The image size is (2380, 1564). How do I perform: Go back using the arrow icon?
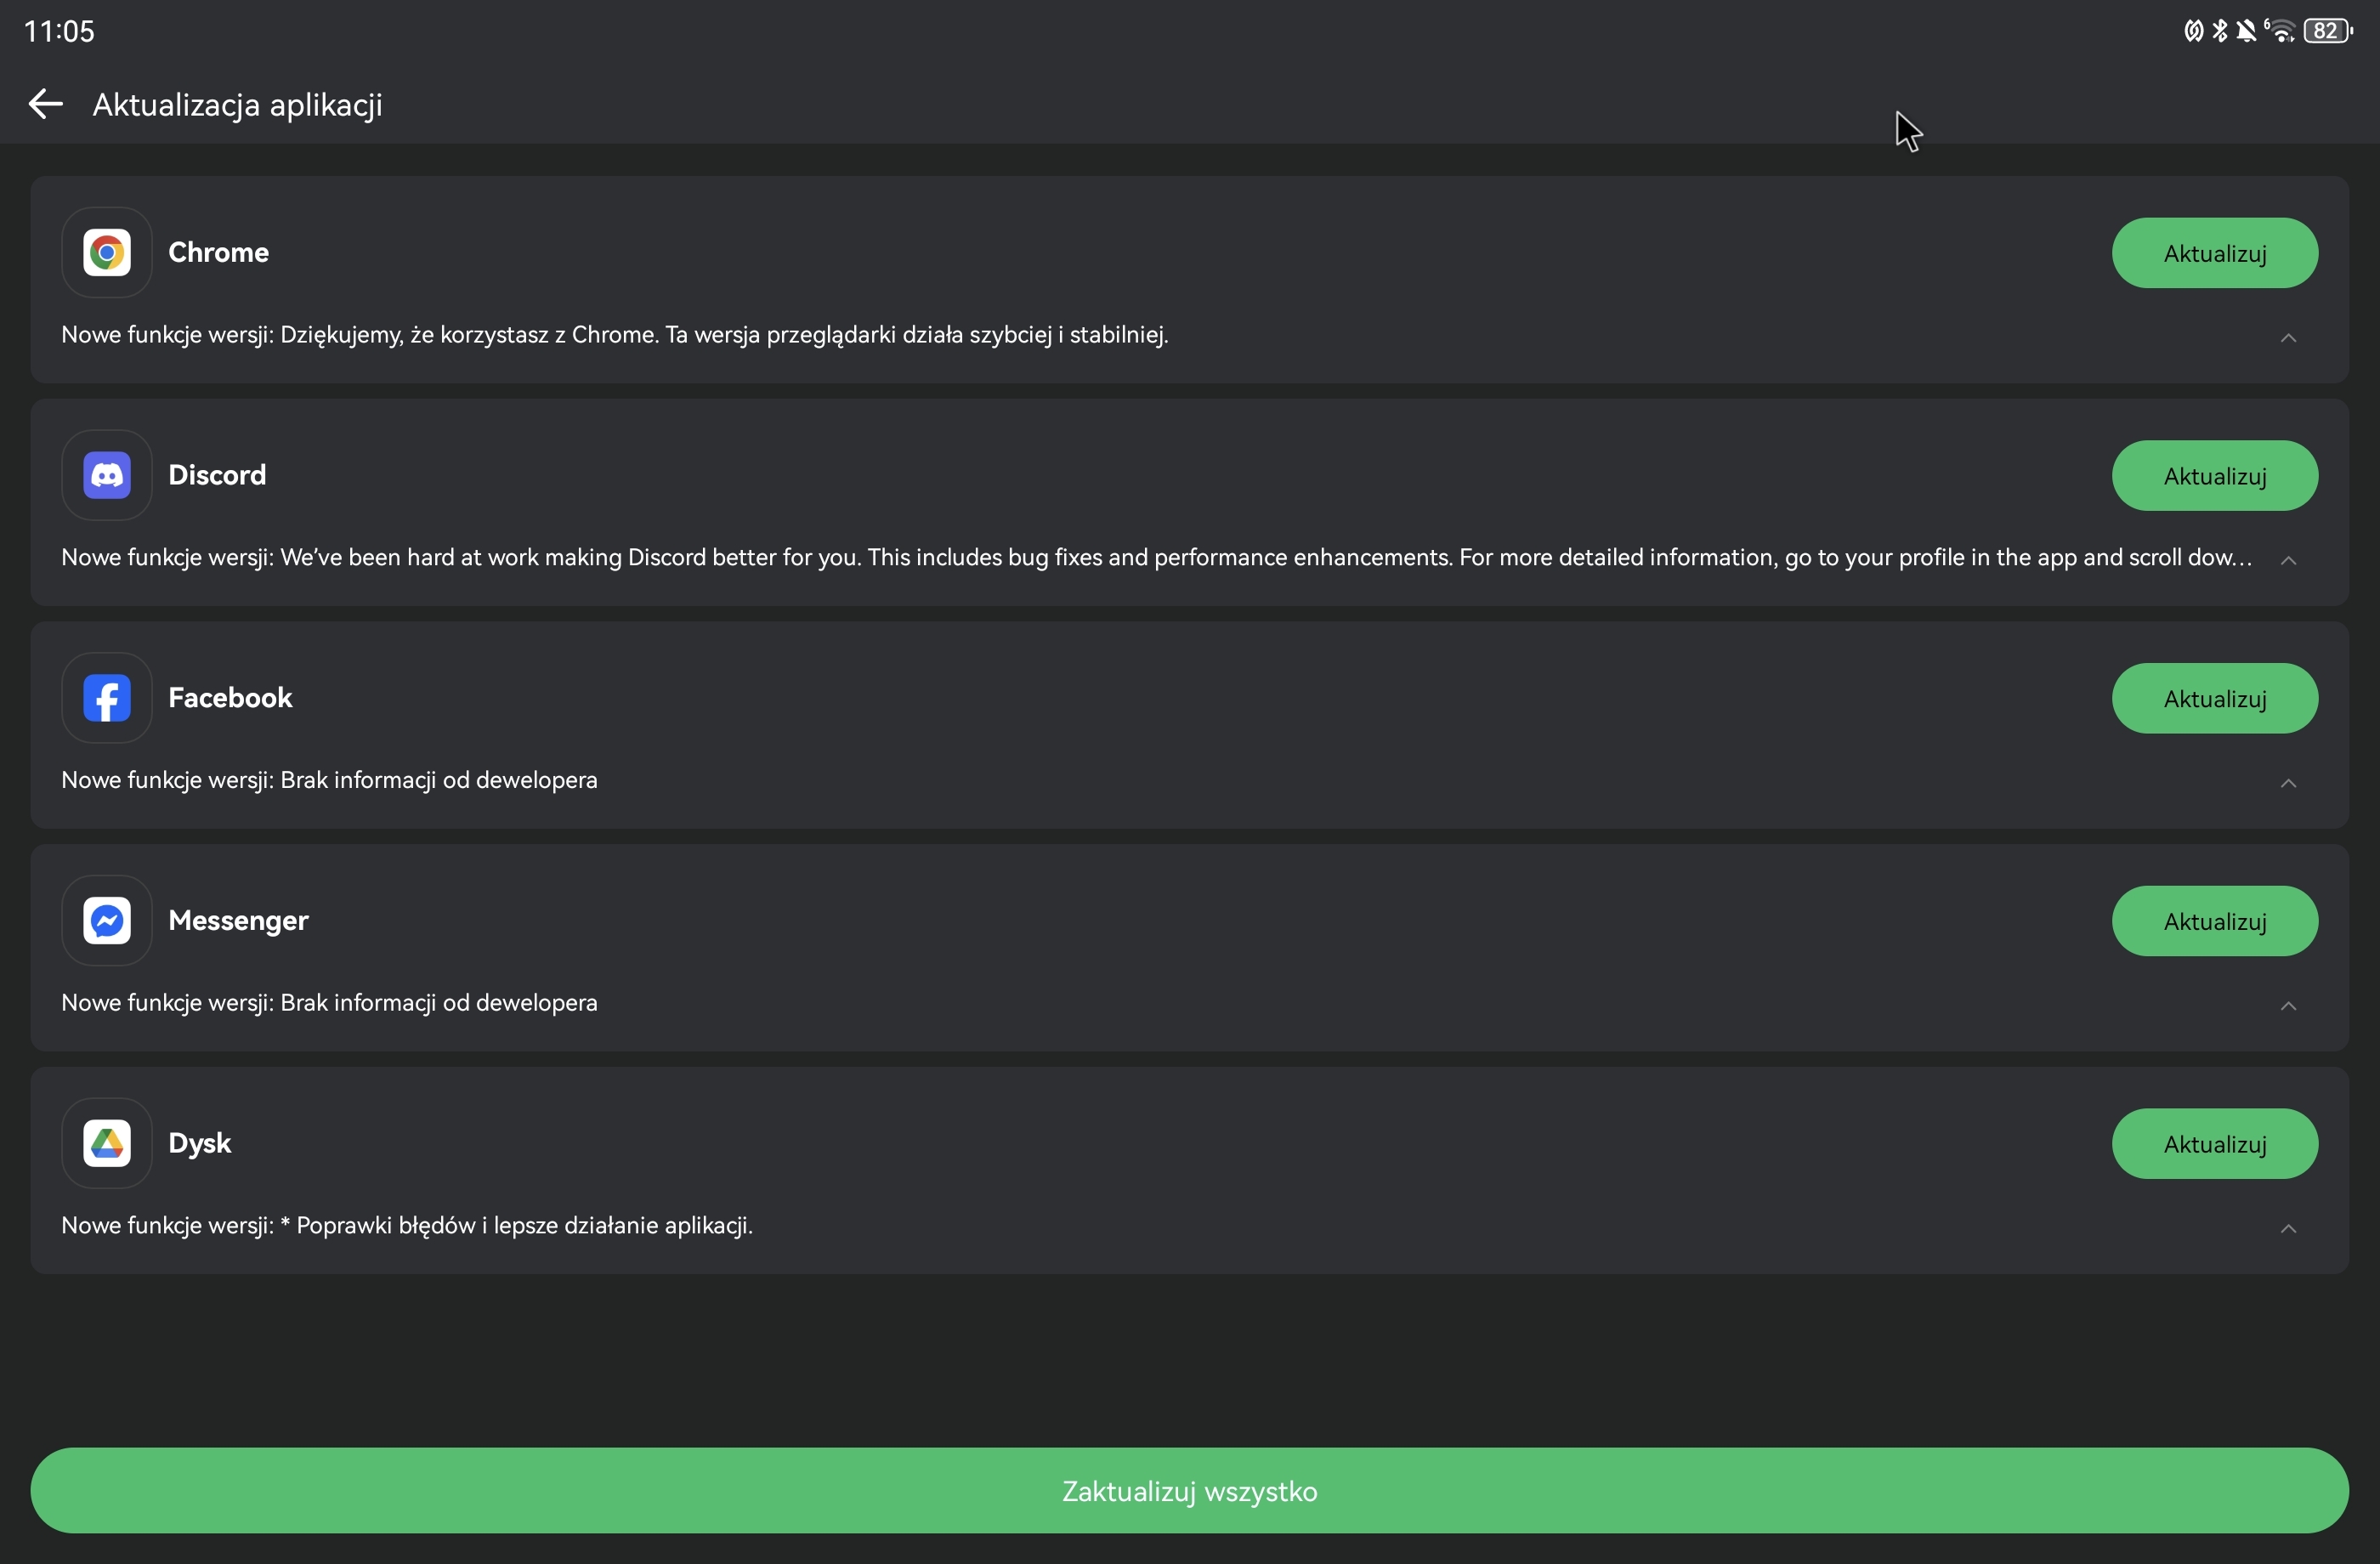tap(46, 104)
